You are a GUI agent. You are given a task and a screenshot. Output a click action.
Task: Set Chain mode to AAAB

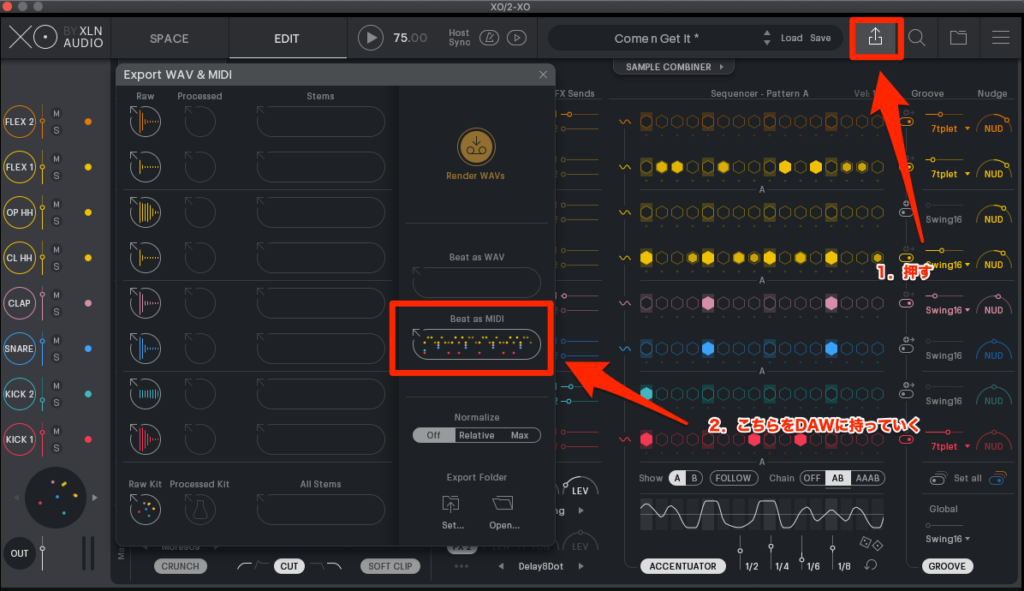pos(868,478)
